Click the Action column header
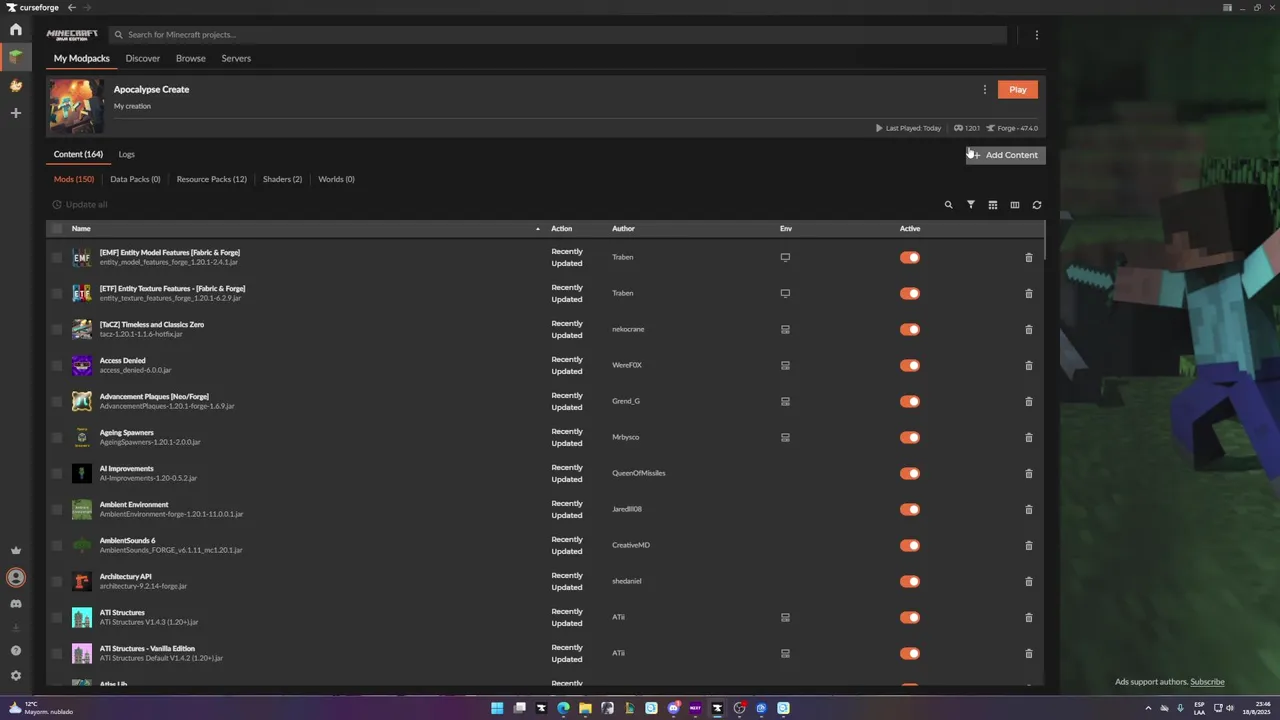1280x720 pixels. tap(562, 228)
